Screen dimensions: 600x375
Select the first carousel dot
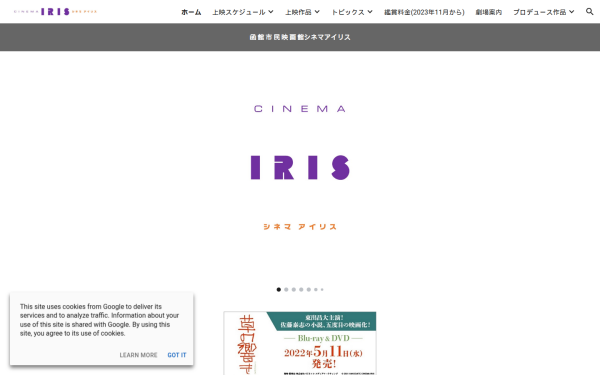[279, 290]
